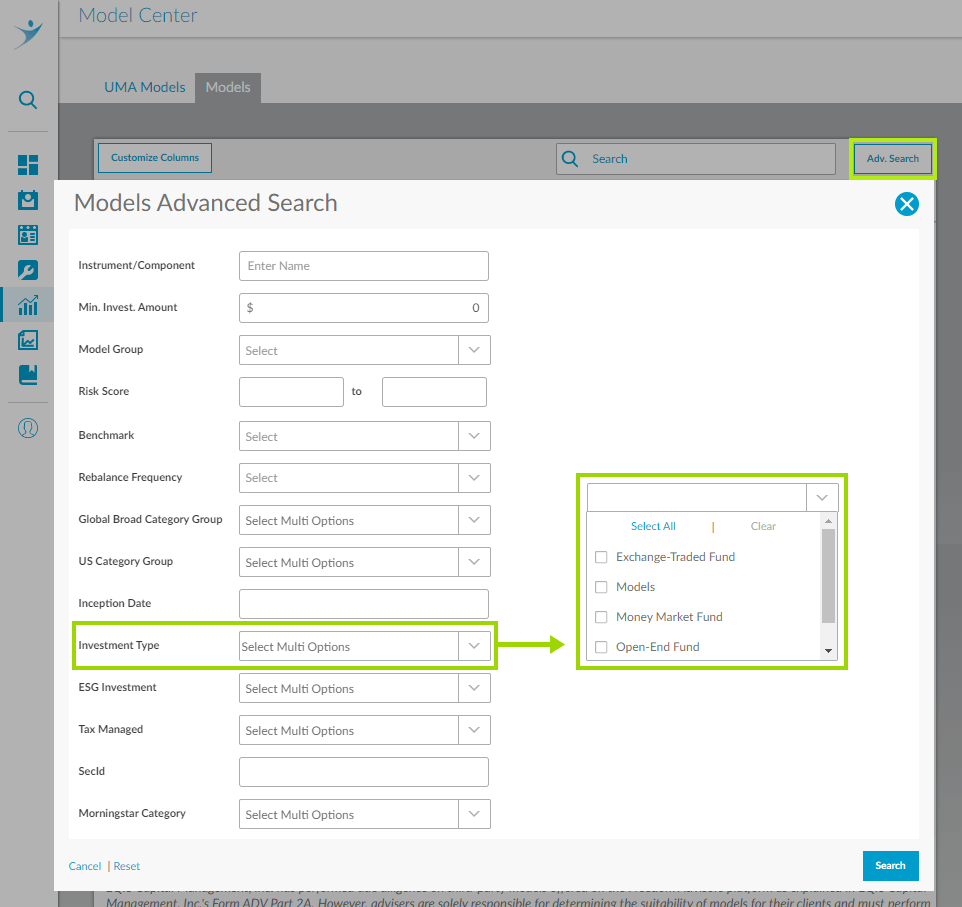Open the dashboard grid icon
Image resolution: width=962 pixels, height=907 pixels.
pos(28,165)
